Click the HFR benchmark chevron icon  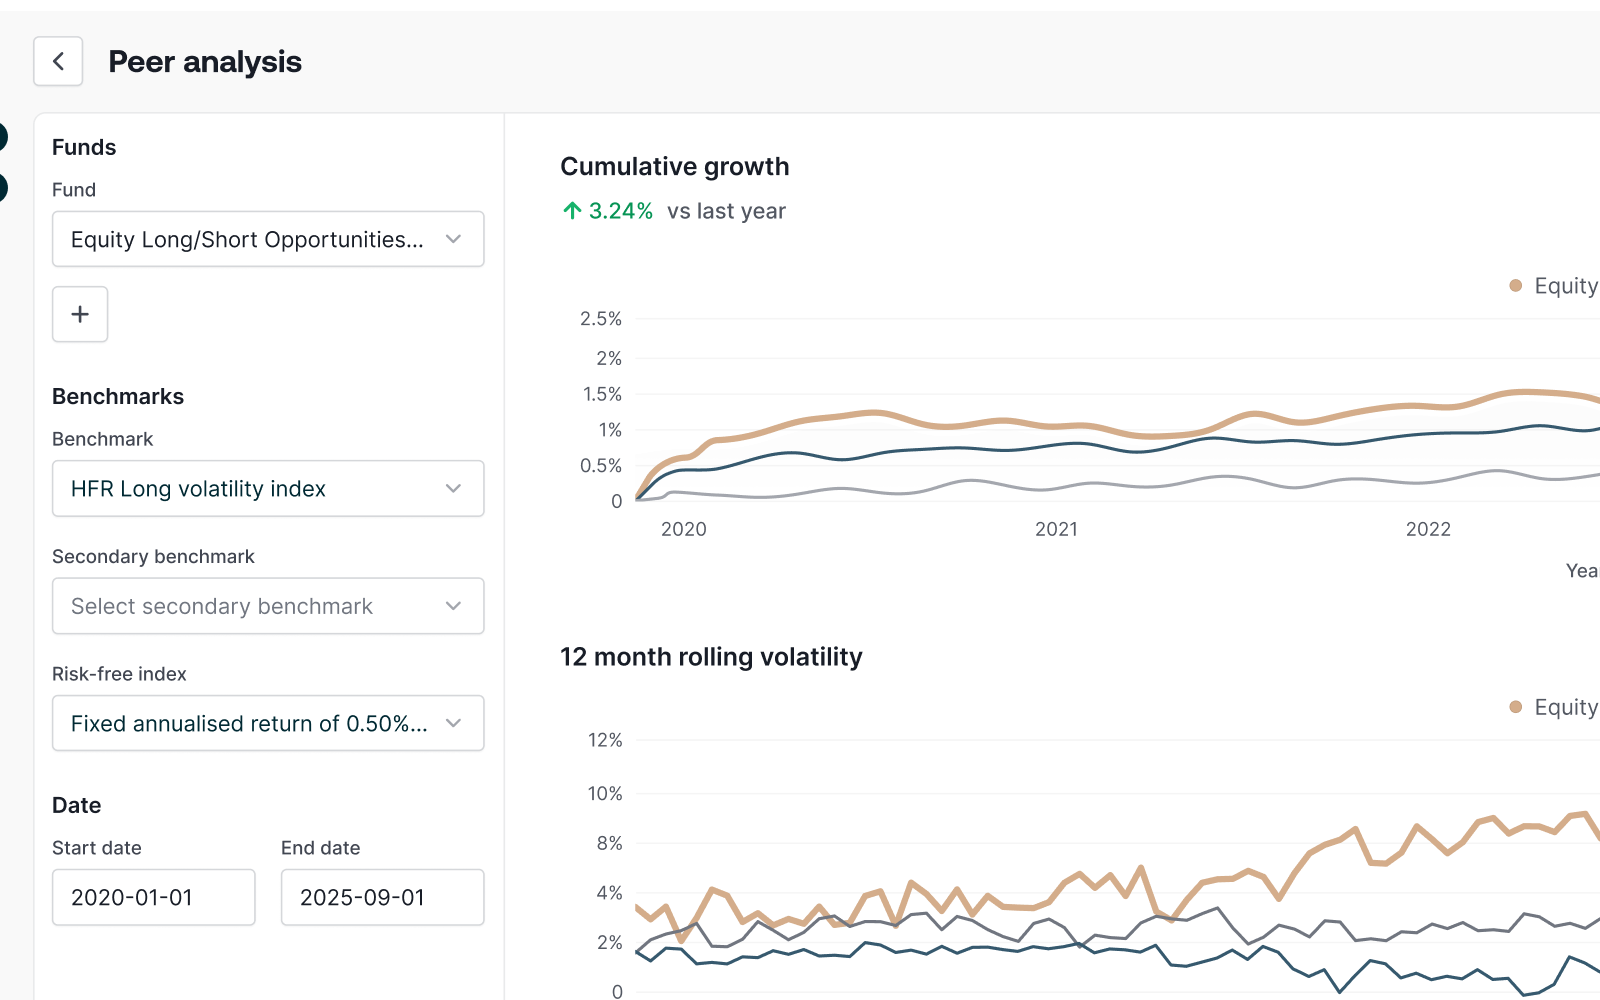coord(453,488)
